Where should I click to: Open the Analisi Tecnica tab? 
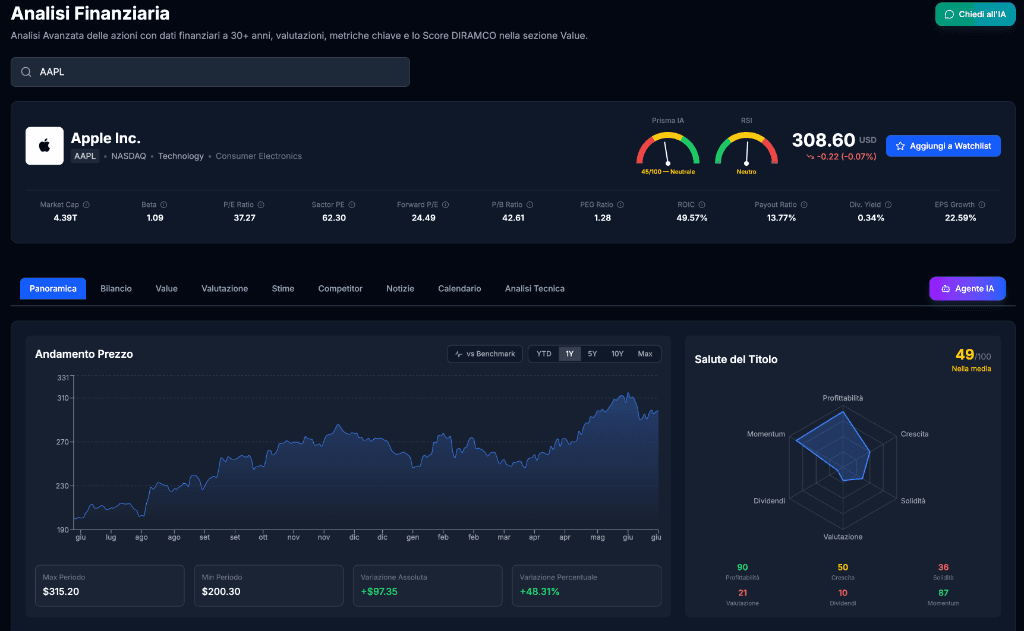point(535,289)
